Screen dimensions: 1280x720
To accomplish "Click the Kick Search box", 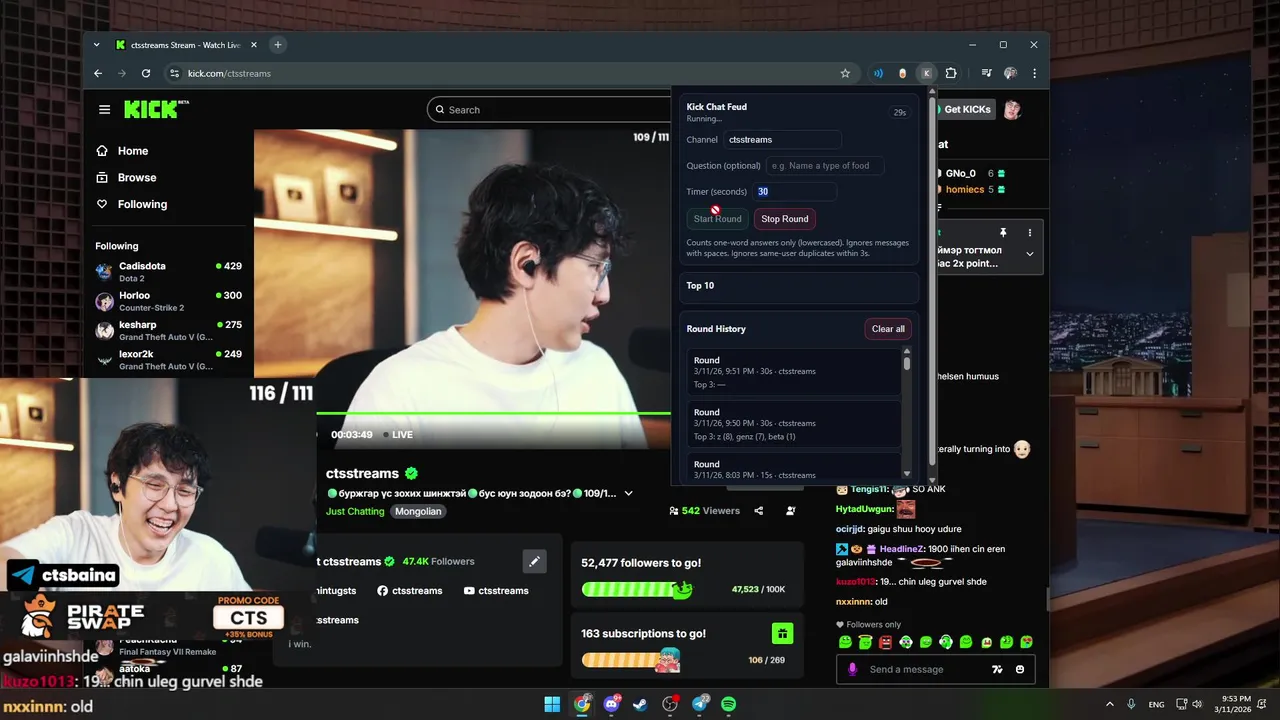I will [550, 110].
